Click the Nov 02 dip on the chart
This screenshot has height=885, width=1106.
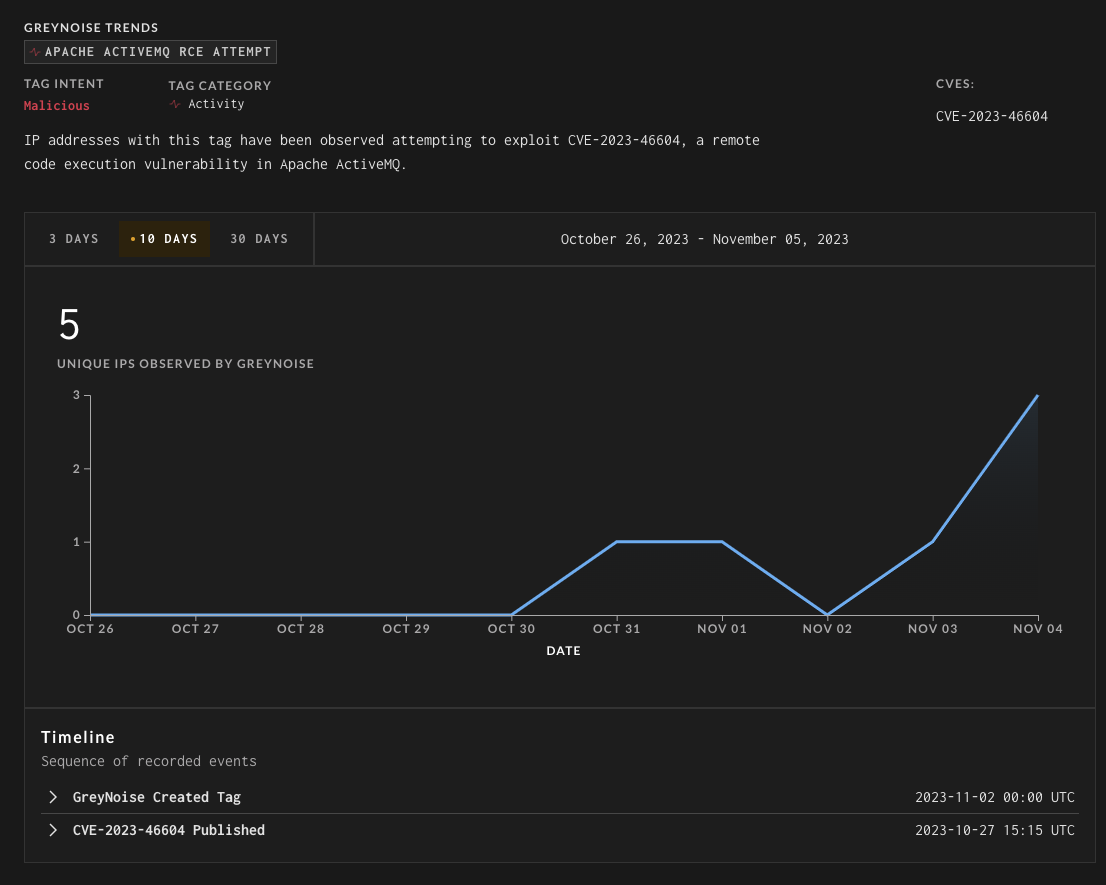828,614
